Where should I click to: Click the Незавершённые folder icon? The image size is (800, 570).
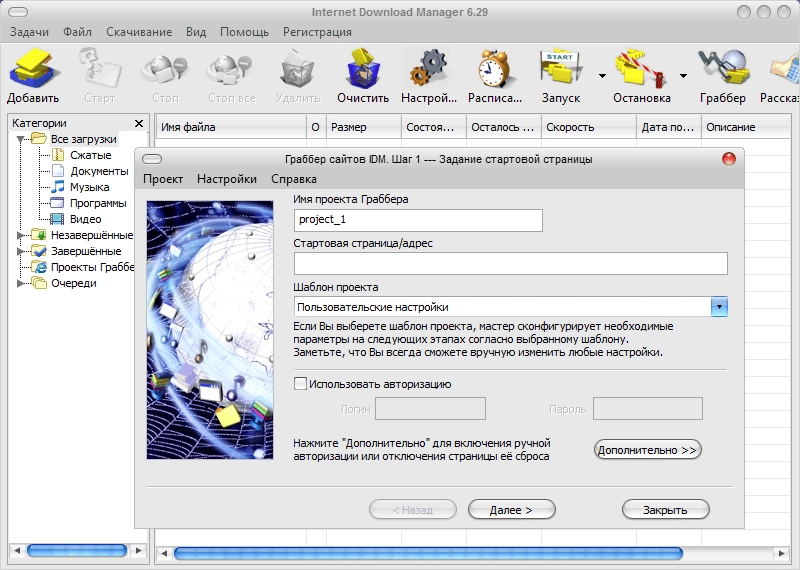(39, 235)
